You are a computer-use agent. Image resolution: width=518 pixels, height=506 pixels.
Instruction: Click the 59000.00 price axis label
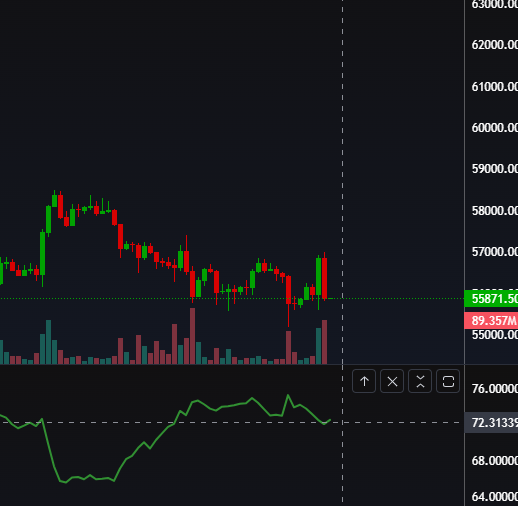[x=495, y=168]
